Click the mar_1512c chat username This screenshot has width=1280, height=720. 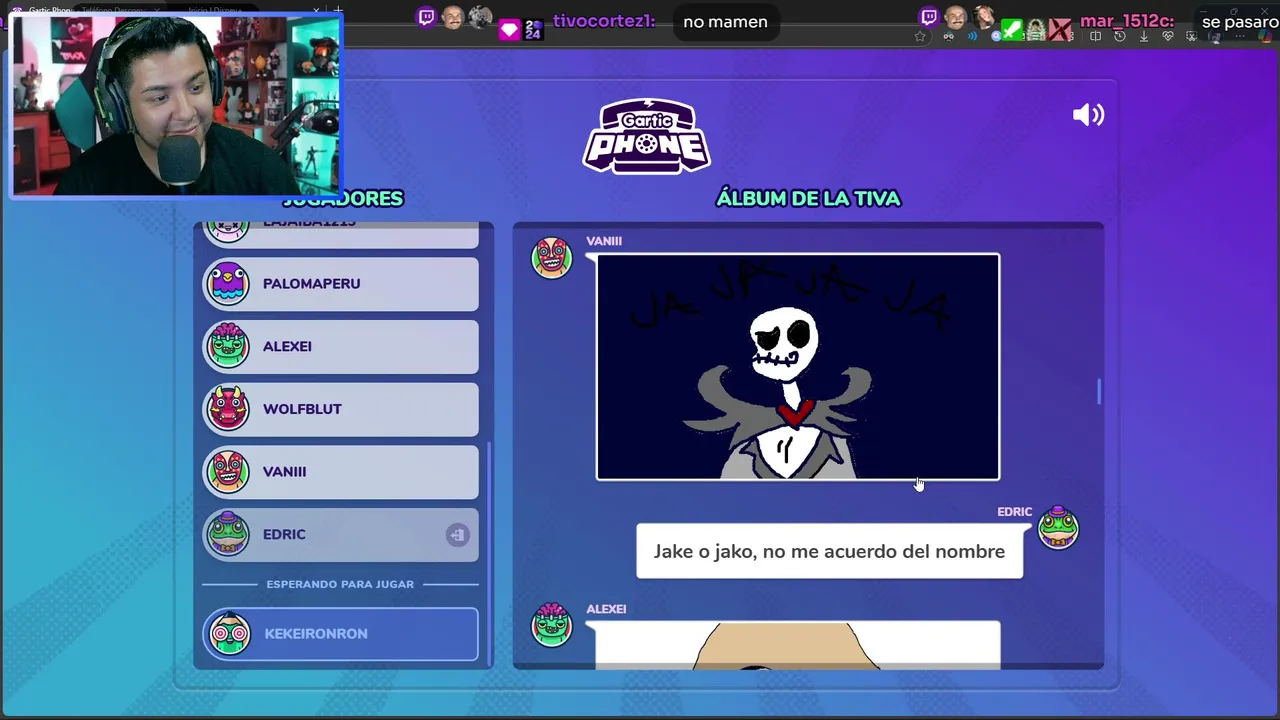click(1127, 21)
